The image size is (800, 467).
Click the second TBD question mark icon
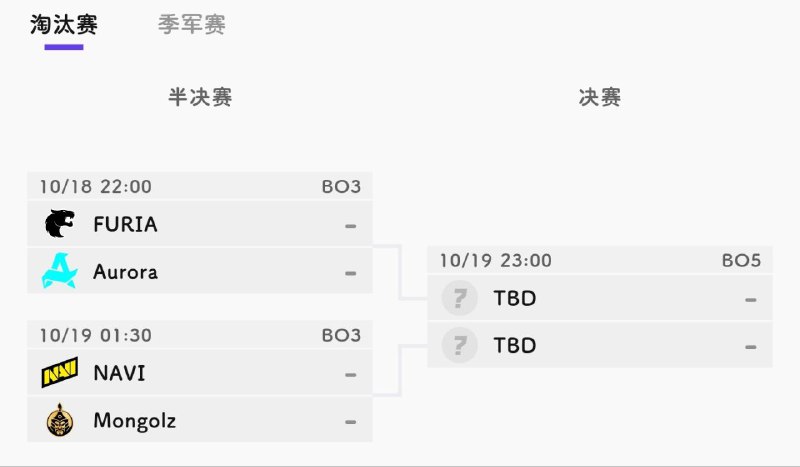(459, 345)
